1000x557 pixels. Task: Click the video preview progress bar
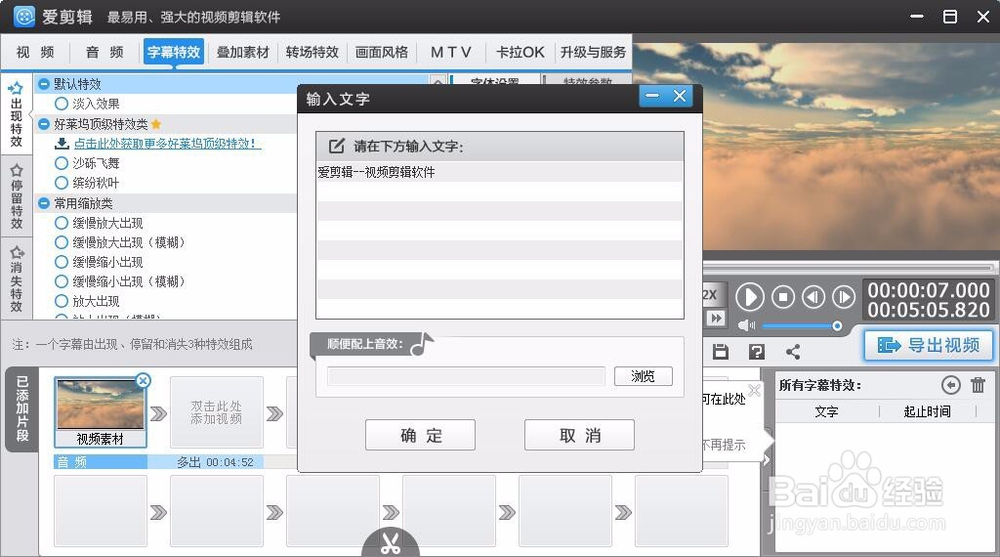pyautogui.click(x=848, y=267)
